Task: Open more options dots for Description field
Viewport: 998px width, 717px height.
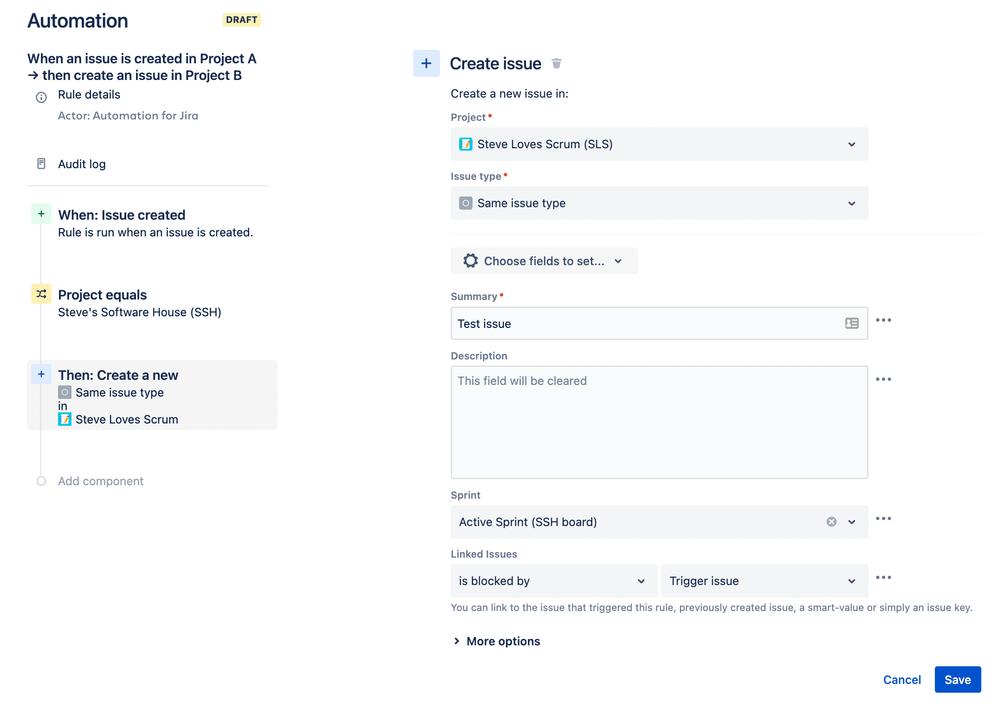Action: click(x=883, y=379)
